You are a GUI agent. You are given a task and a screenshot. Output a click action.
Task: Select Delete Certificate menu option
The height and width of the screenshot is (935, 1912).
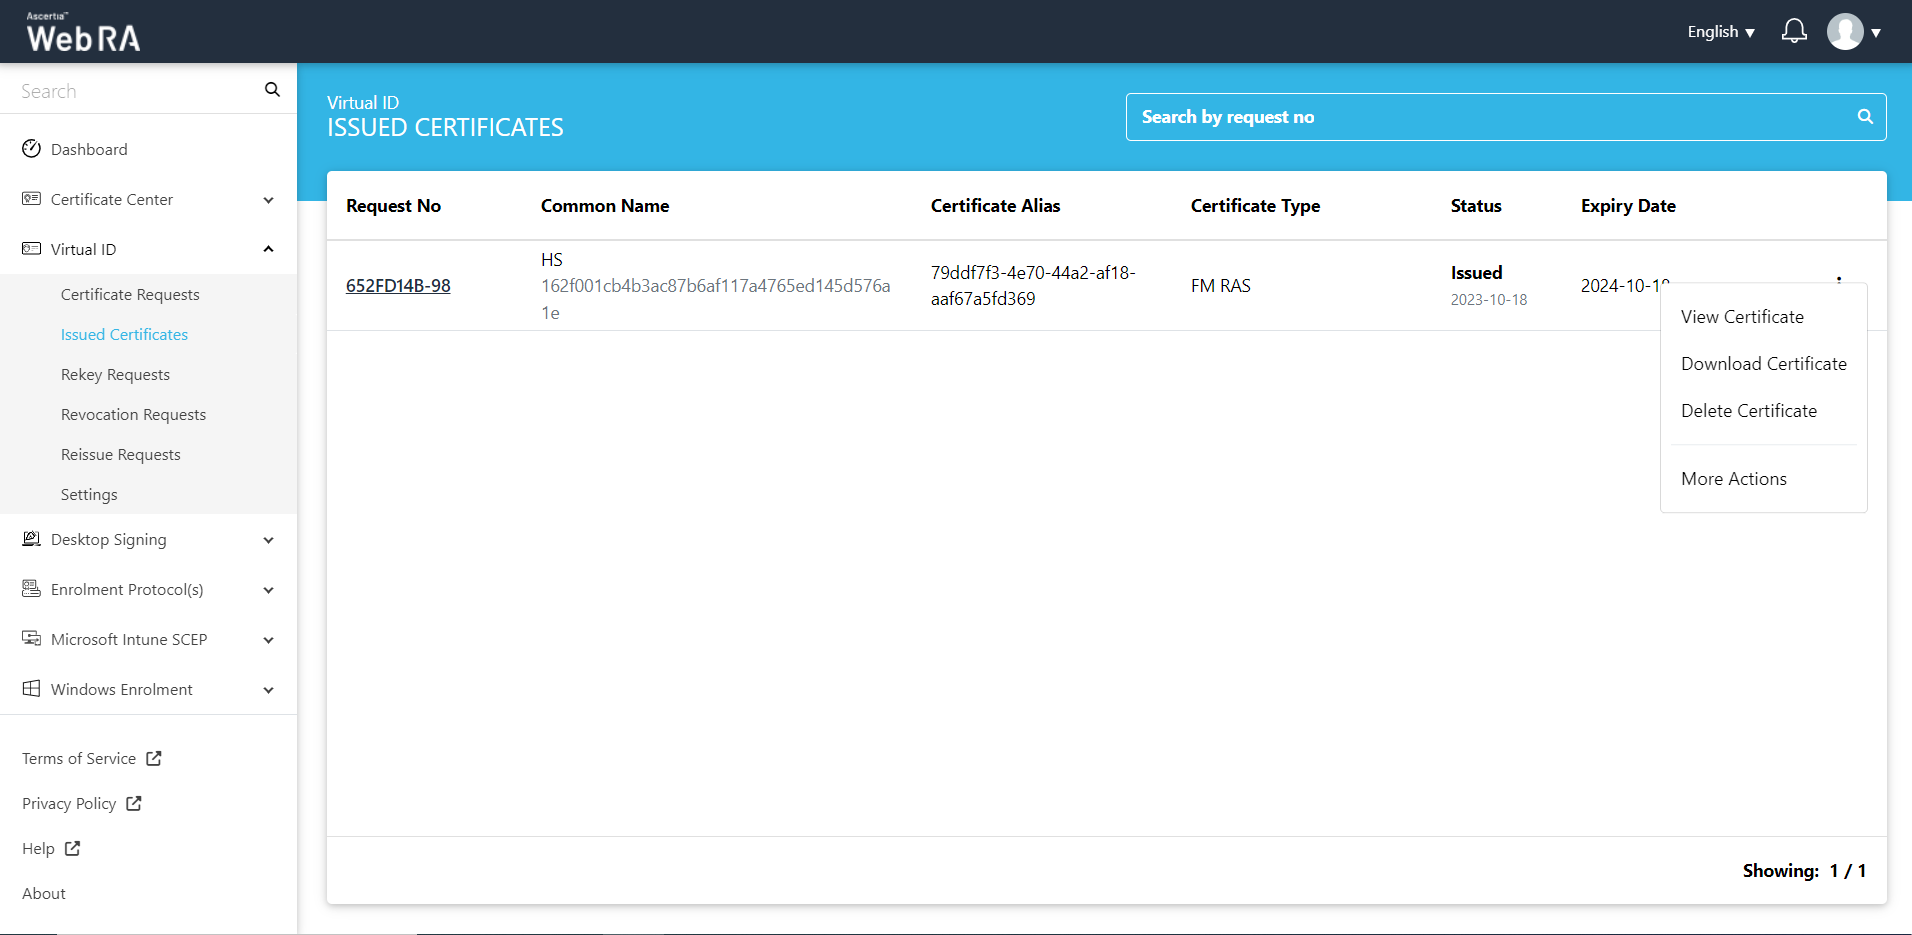[x=1748, y=411]
